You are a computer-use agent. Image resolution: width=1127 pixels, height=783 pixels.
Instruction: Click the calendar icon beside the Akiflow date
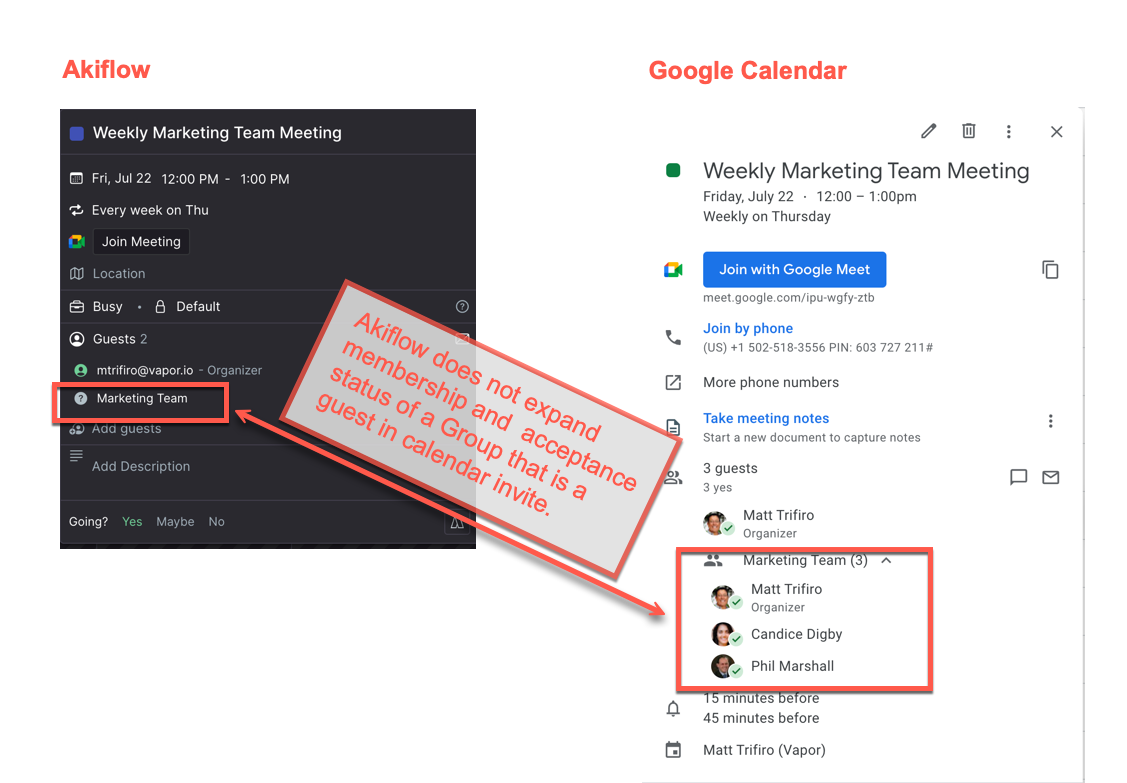coord(75,178)
